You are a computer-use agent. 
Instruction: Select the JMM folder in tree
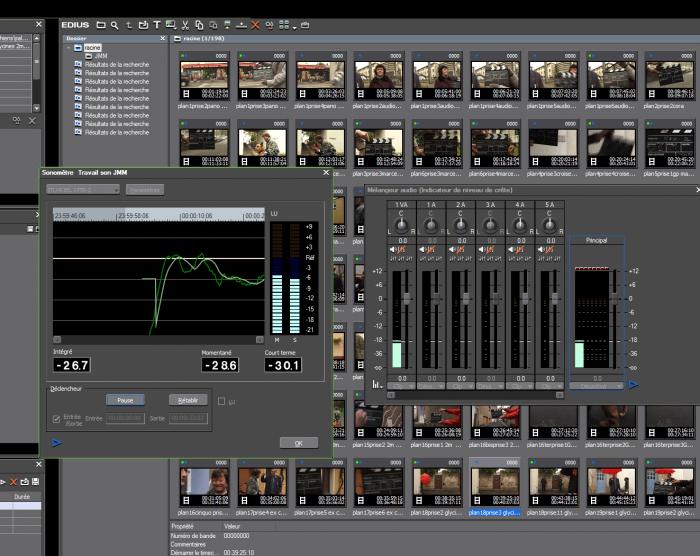(x=99, y=55)
